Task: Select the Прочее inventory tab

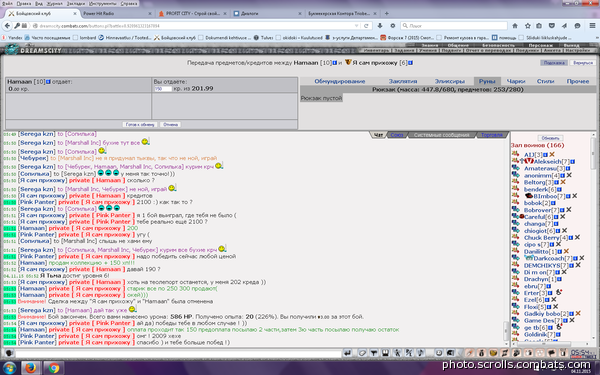Action: pyautogui.click(x=578, y=81)
